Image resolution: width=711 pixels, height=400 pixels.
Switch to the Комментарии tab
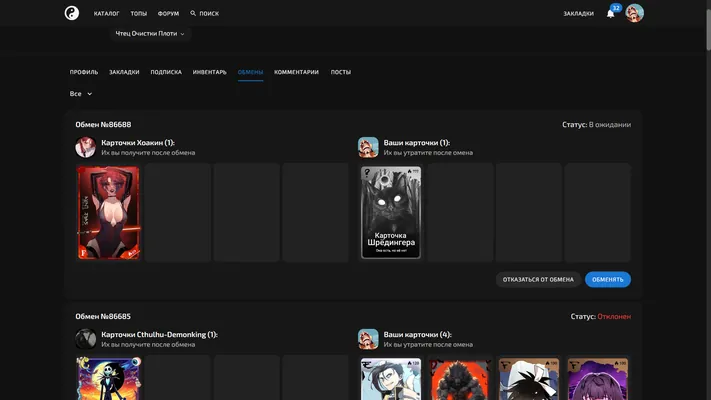296,72
